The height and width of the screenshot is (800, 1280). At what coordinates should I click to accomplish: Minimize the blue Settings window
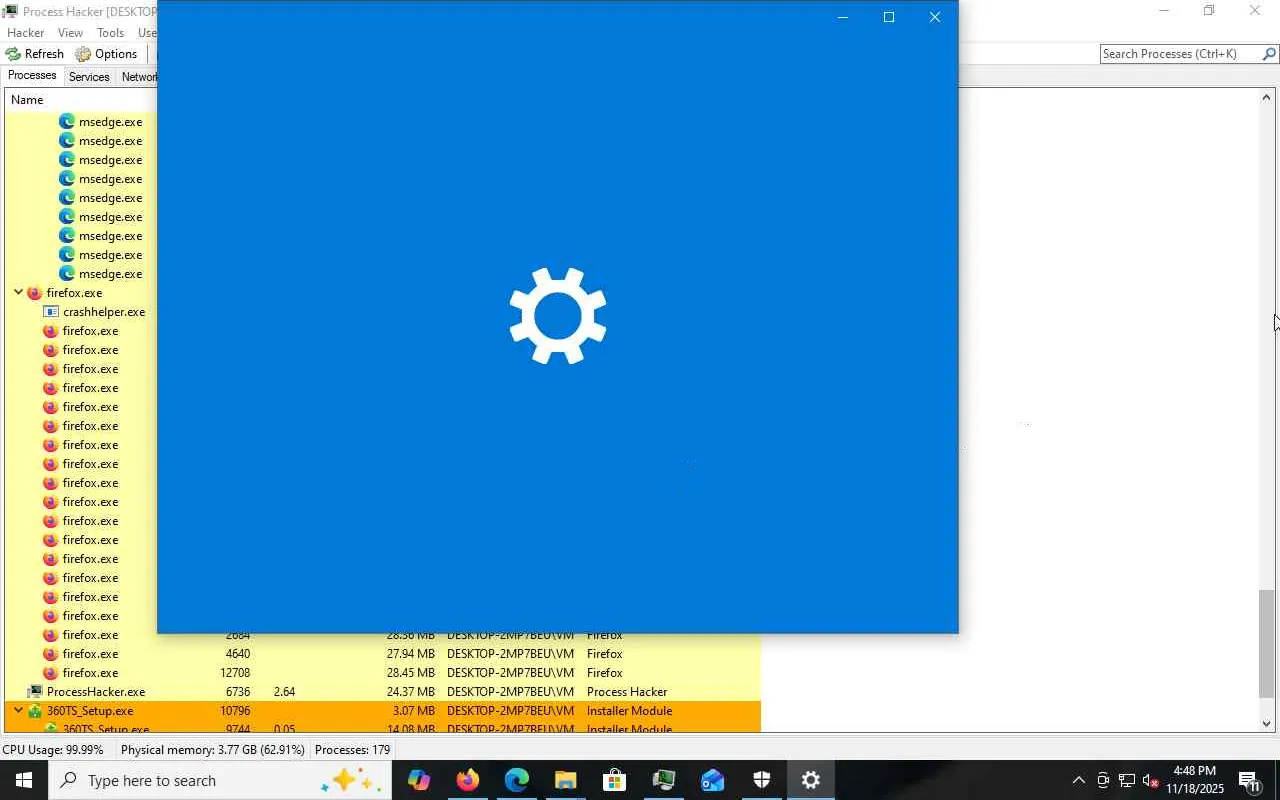[x=842, y=17]
